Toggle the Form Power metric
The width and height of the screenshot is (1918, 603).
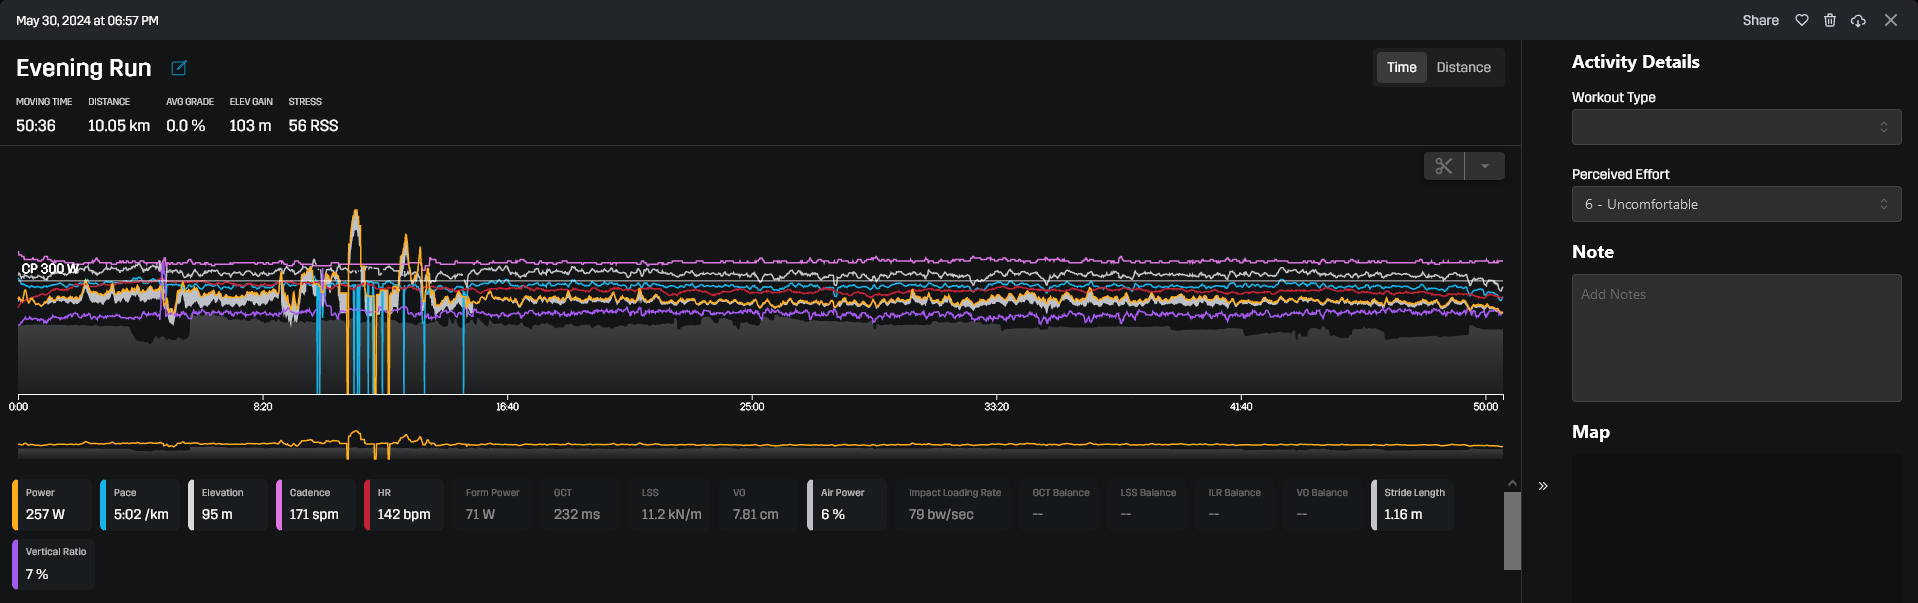[x=493, y=504]
